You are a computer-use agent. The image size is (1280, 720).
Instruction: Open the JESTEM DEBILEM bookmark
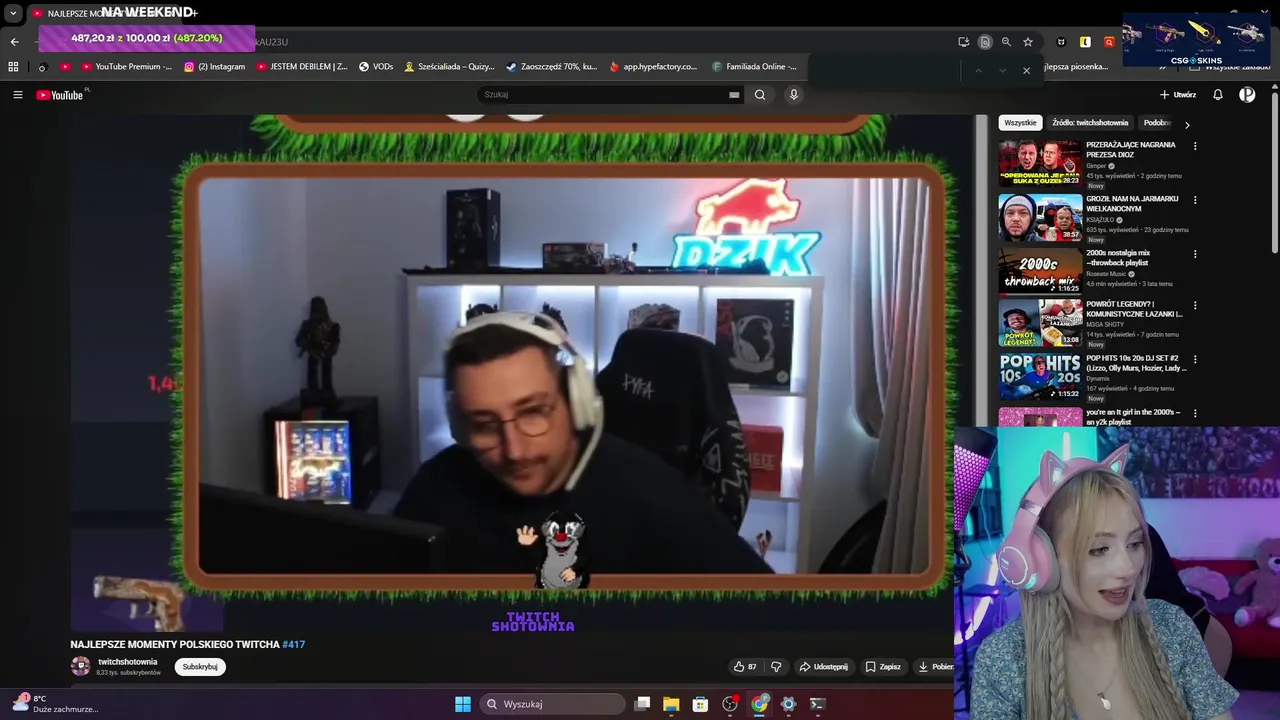302,67
